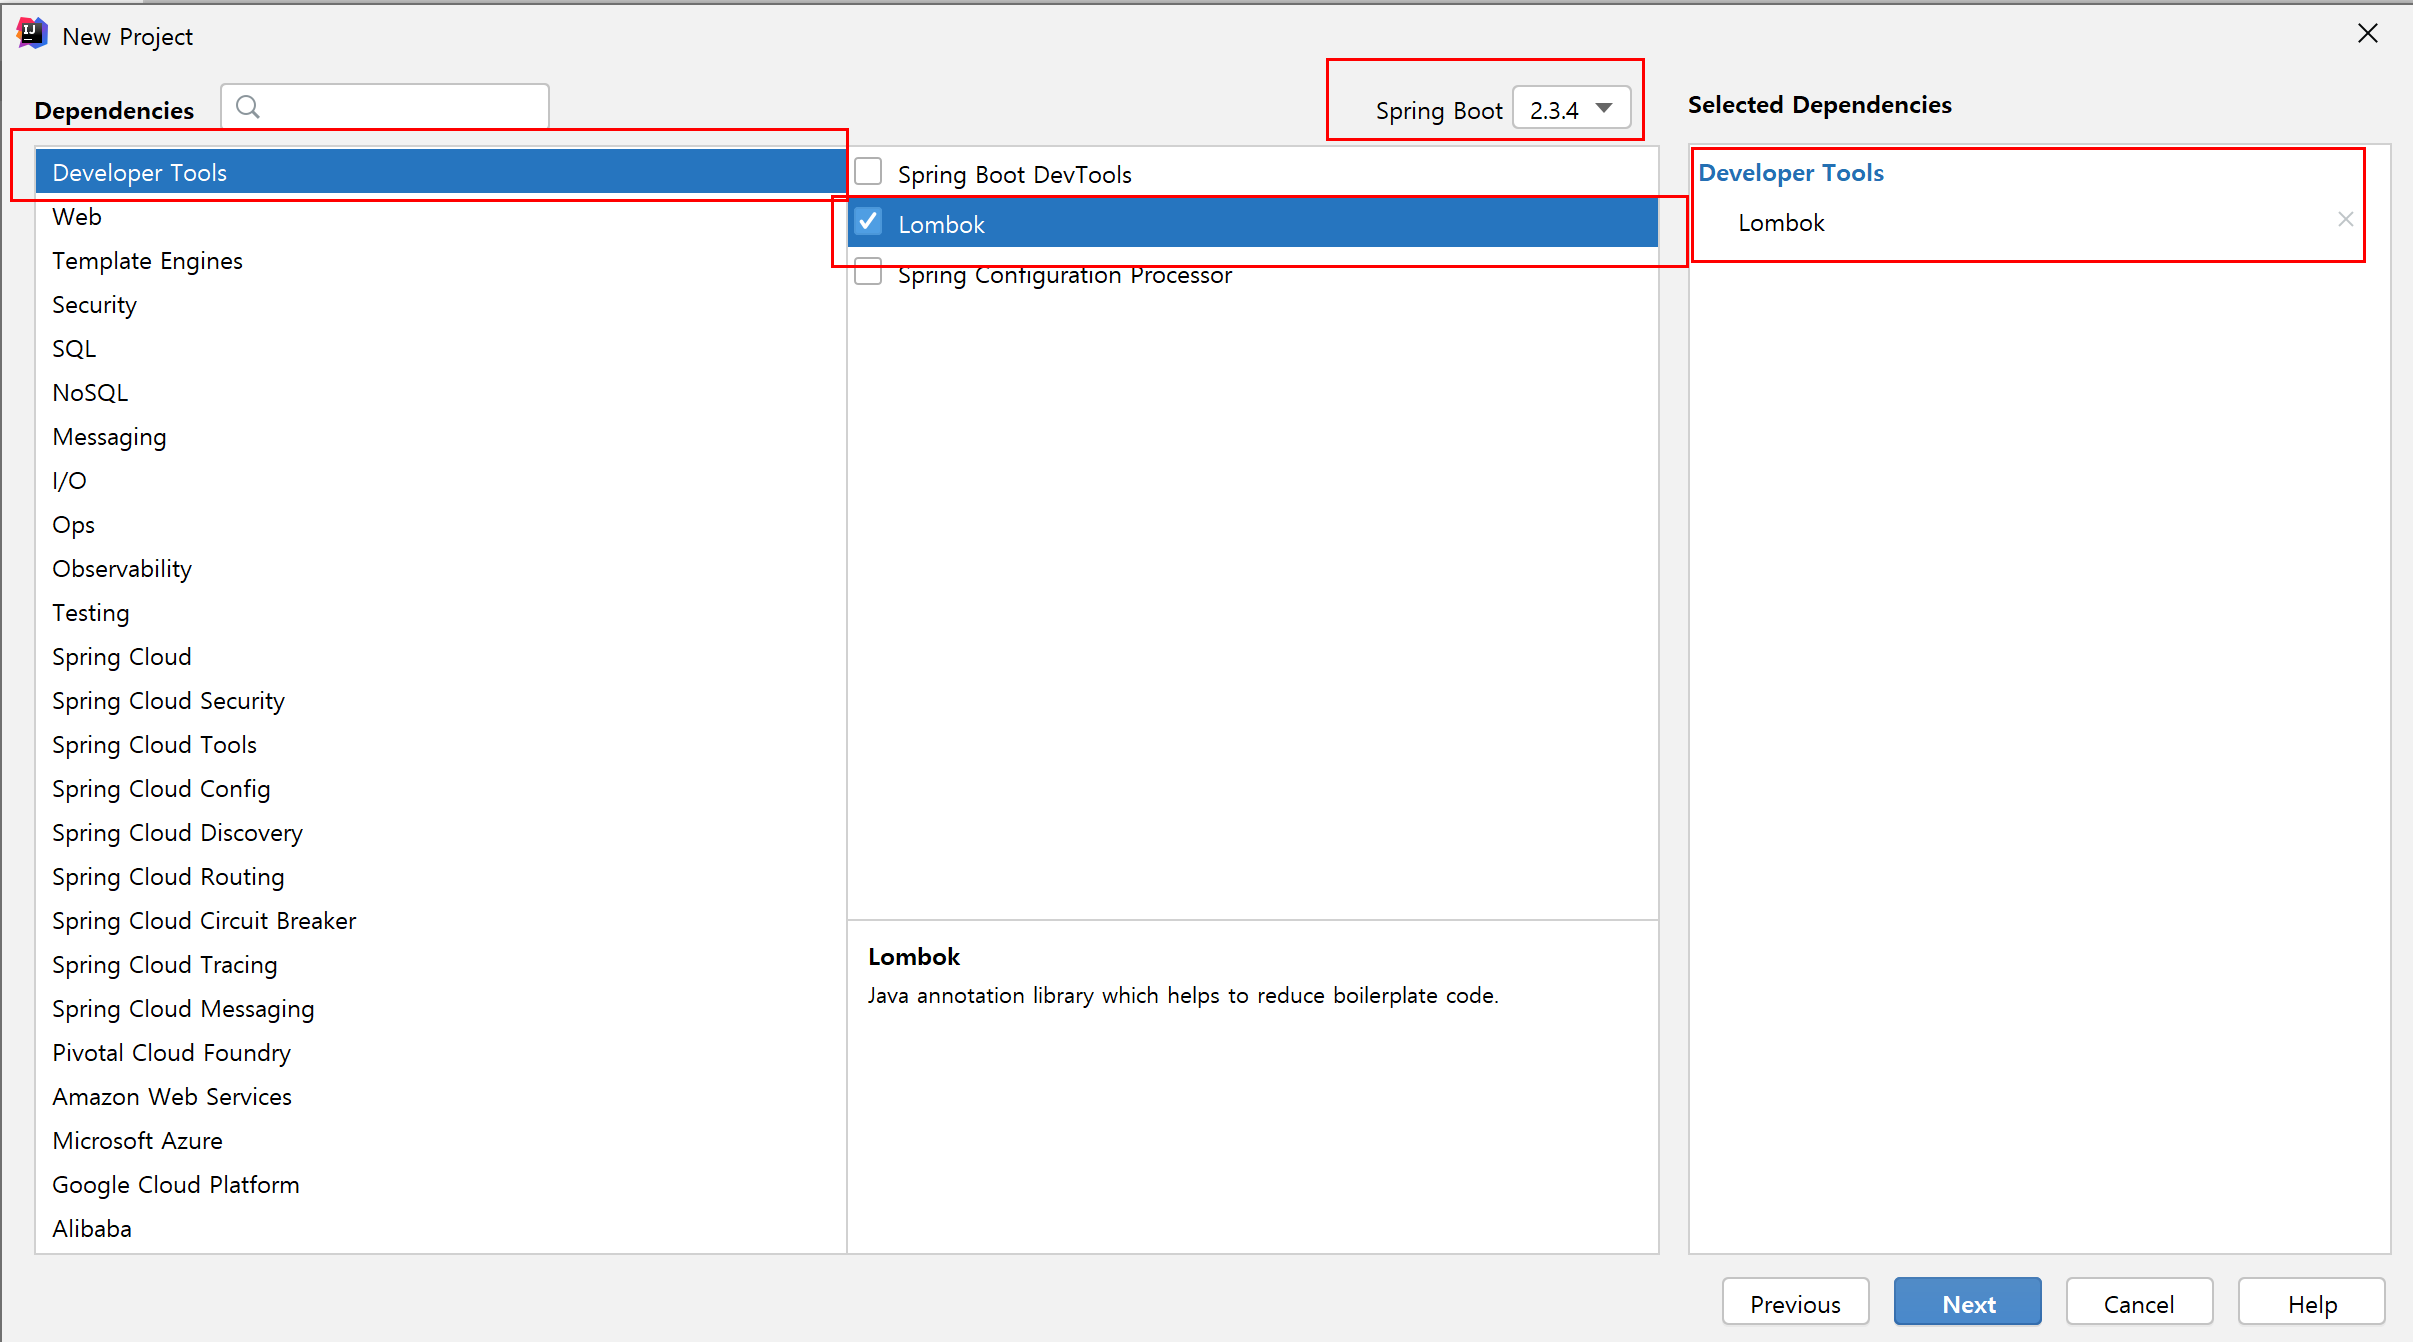Screen dimensions: 2413x1342
Task: Click the highlighted Lombok row label
Action: pos(941,224)
